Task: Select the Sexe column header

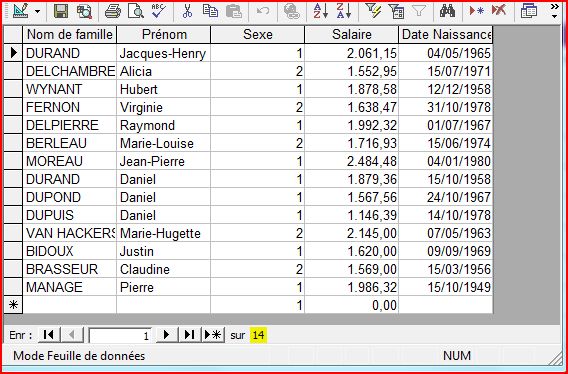Action: (258, 34)
